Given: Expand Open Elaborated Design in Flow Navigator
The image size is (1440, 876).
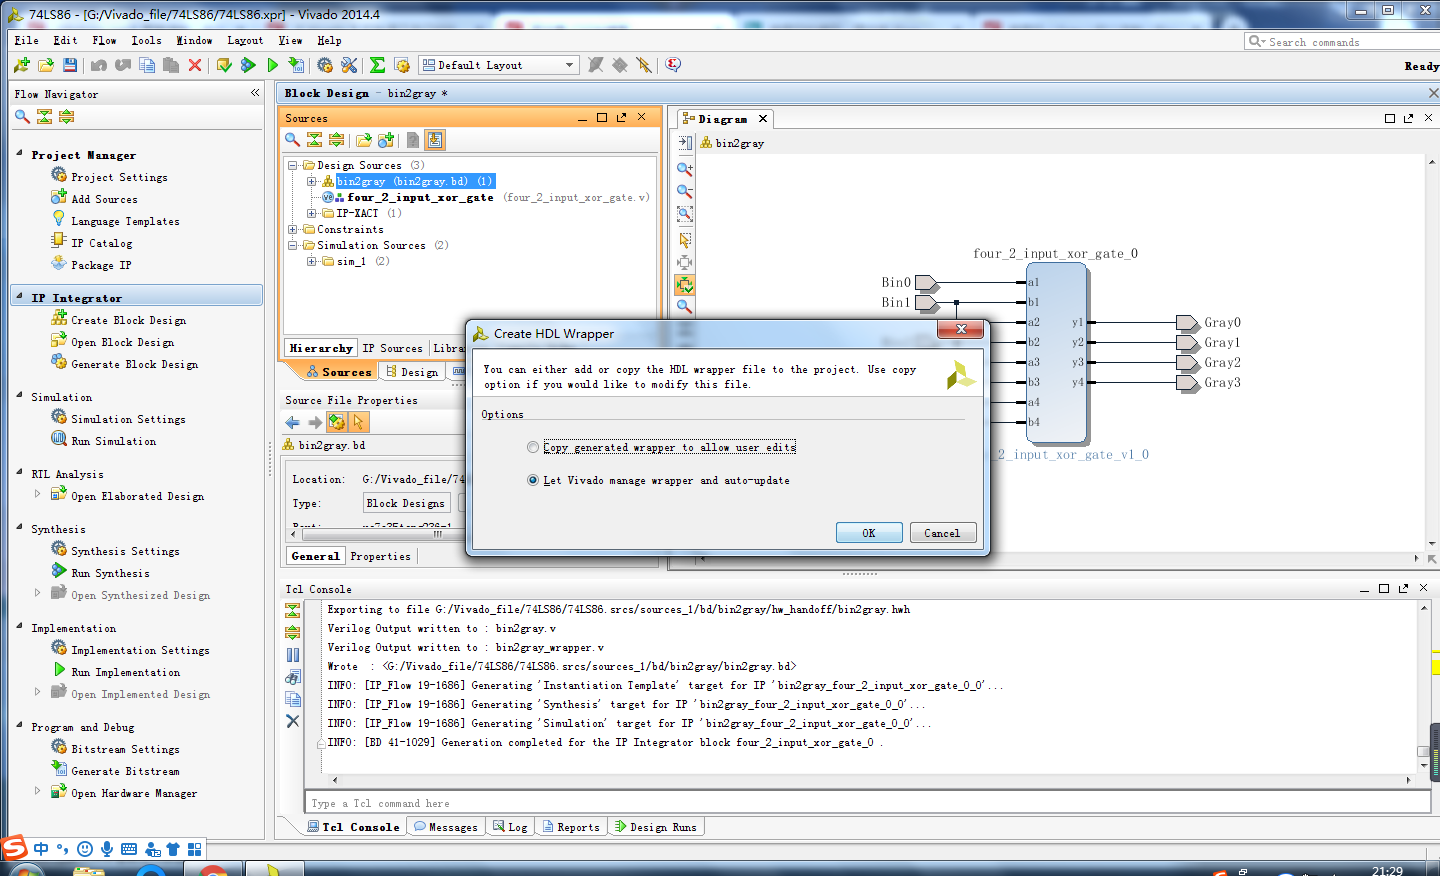Looking at the screenshot, I should 38,494.
